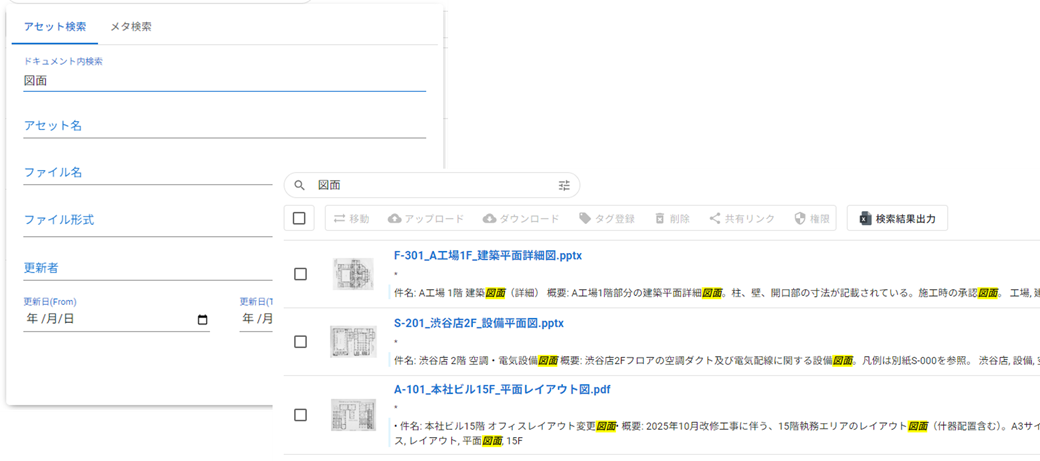
Task: Switch to the メタ検索 tab
Action: click(131, 26)
